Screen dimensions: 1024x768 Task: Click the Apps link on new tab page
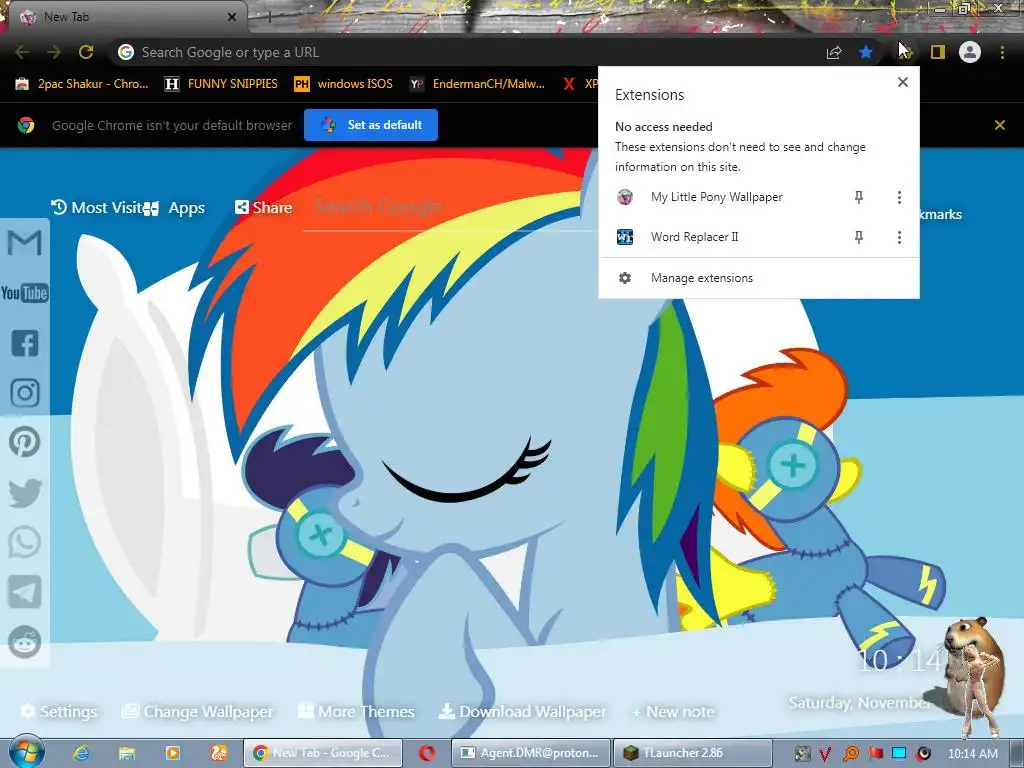click(174, 208)
